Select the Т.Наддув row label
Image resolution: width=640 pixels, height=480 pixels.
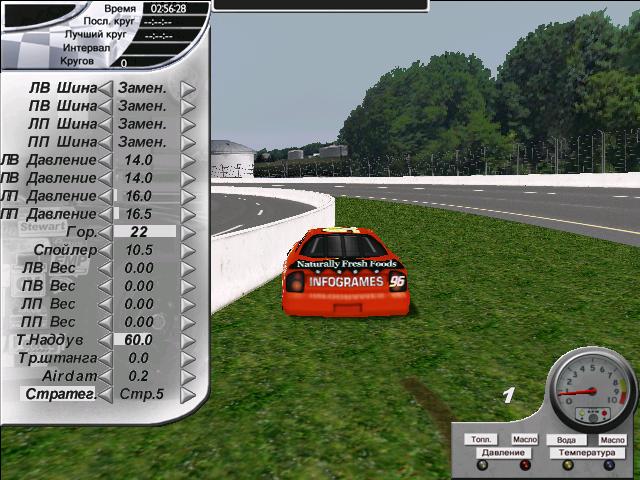point(55,340)
